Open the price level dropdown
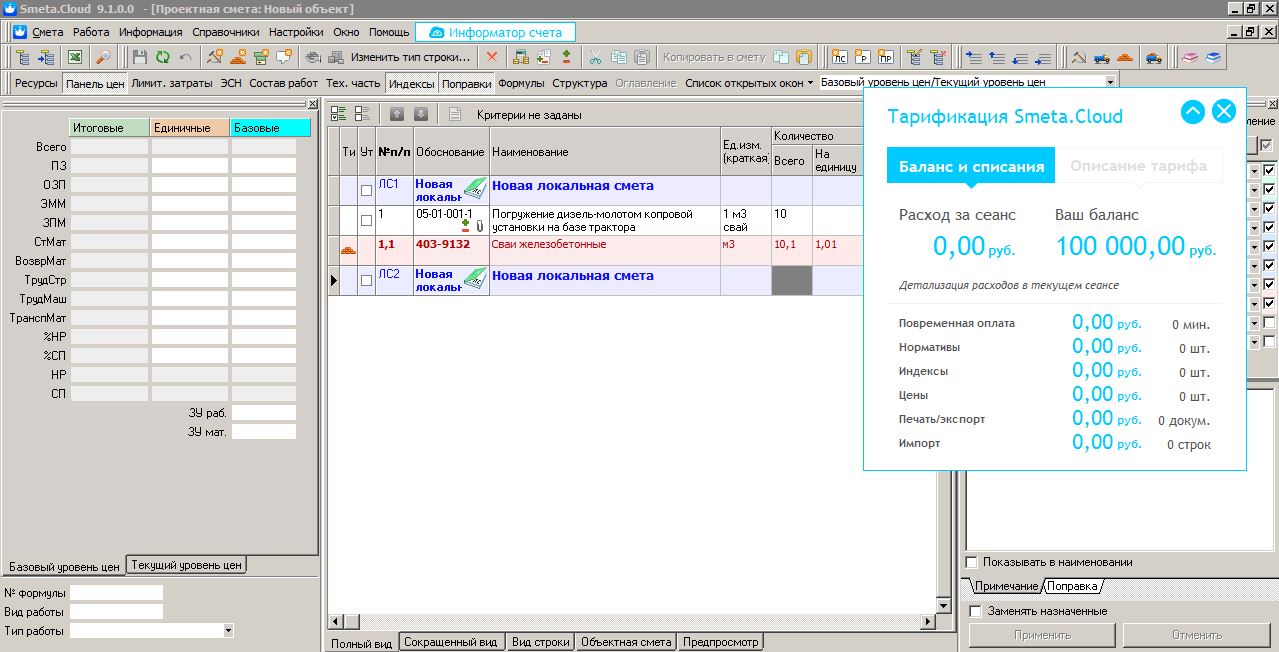The width and height of the screenshot is (1279, 652). (x=1110, y=83)
